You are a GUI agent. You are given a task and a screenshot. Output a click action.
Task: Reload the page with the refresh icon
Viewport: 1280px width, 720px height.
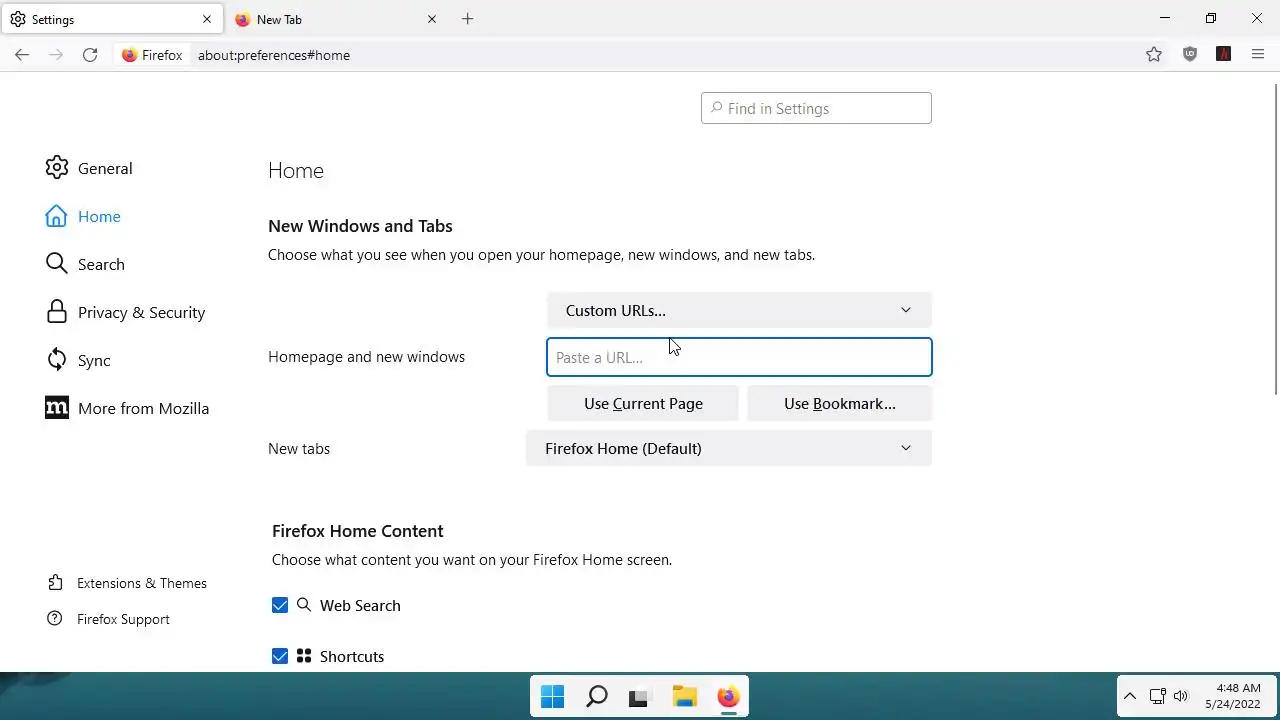[x=90, y=55]
